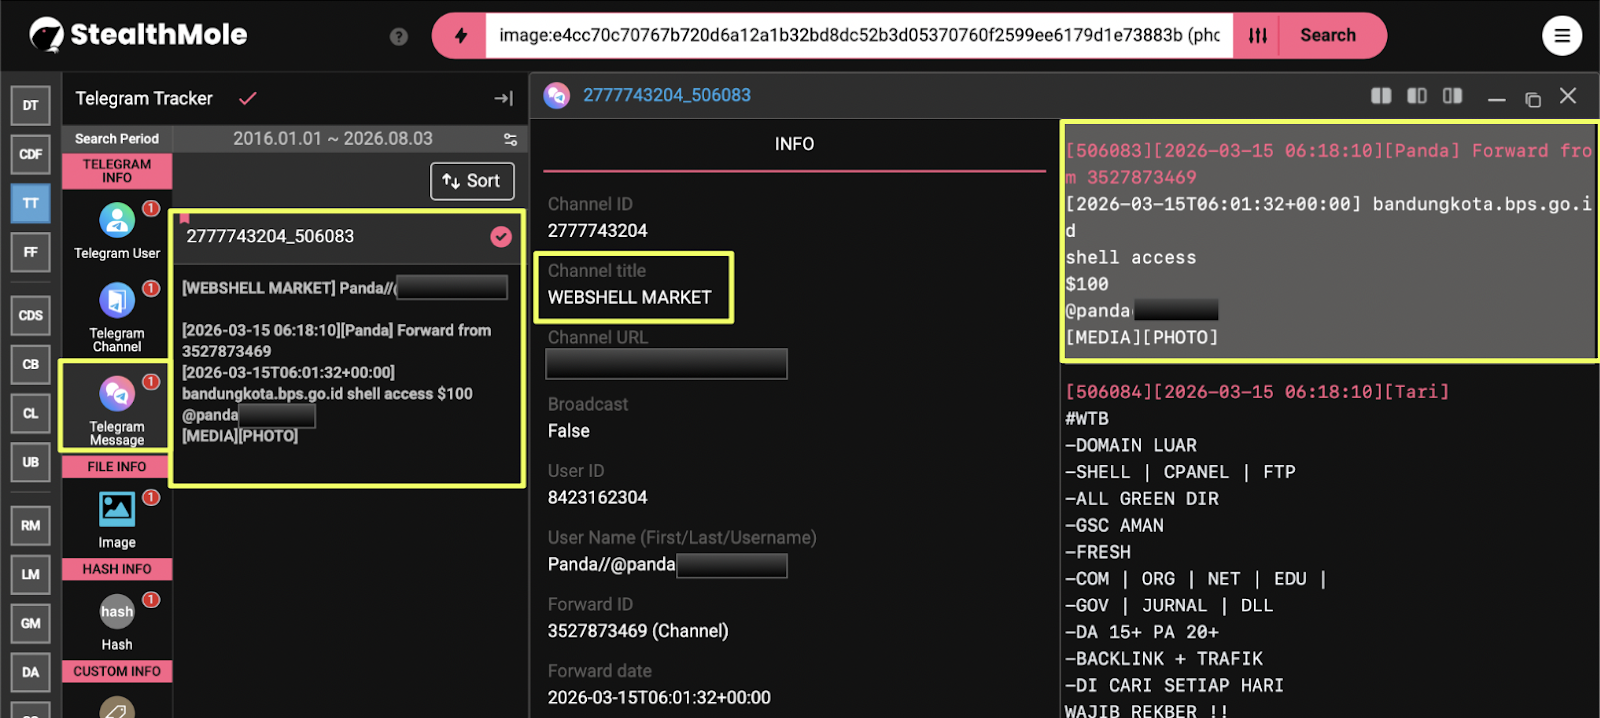This screenshot has height=718, width=1600.
Task: Click the bookmark flag on result card
Action: click(184, 217)
